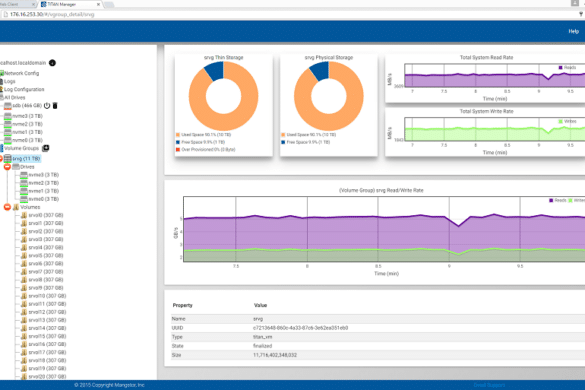The height and width of the screenshot is (390, 585).
Task: Click the Value column header
Action: point(260,305)
